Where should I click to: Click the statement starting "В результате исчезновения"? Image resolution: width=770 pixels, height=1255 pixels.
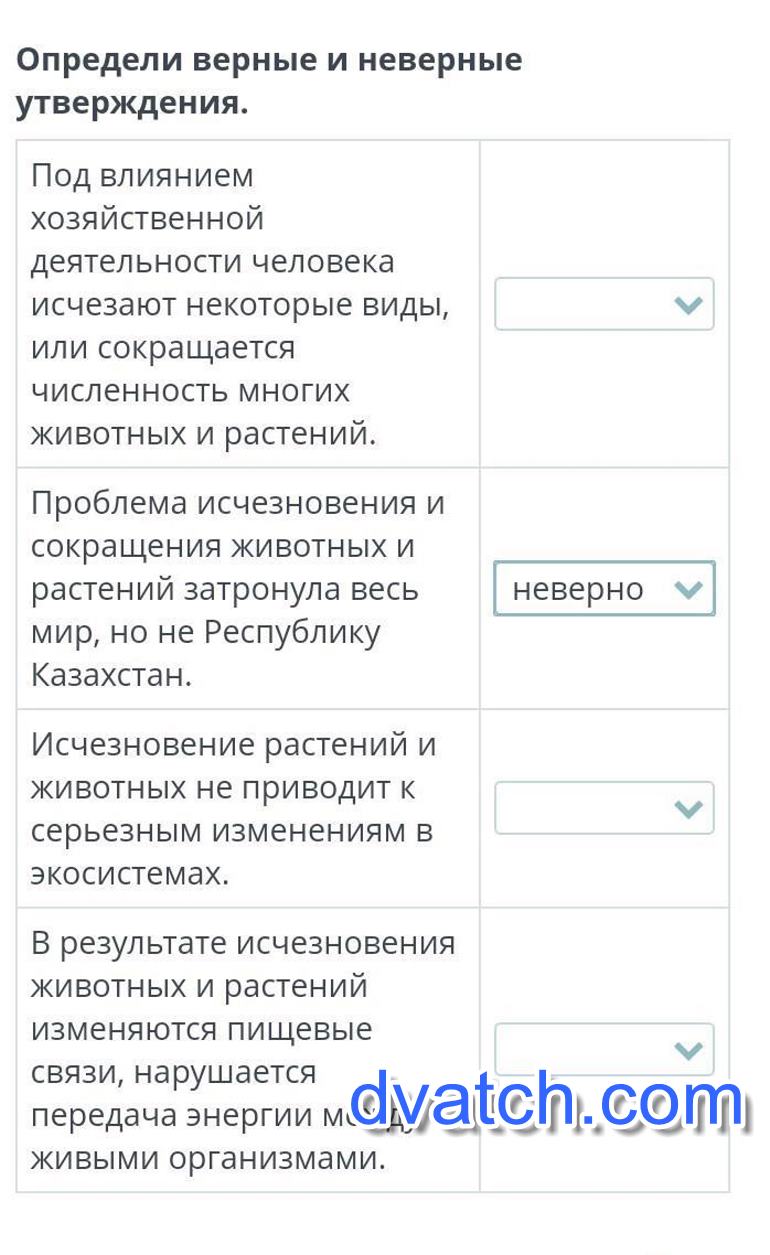pyautogui.click(x=243, y=1050)
